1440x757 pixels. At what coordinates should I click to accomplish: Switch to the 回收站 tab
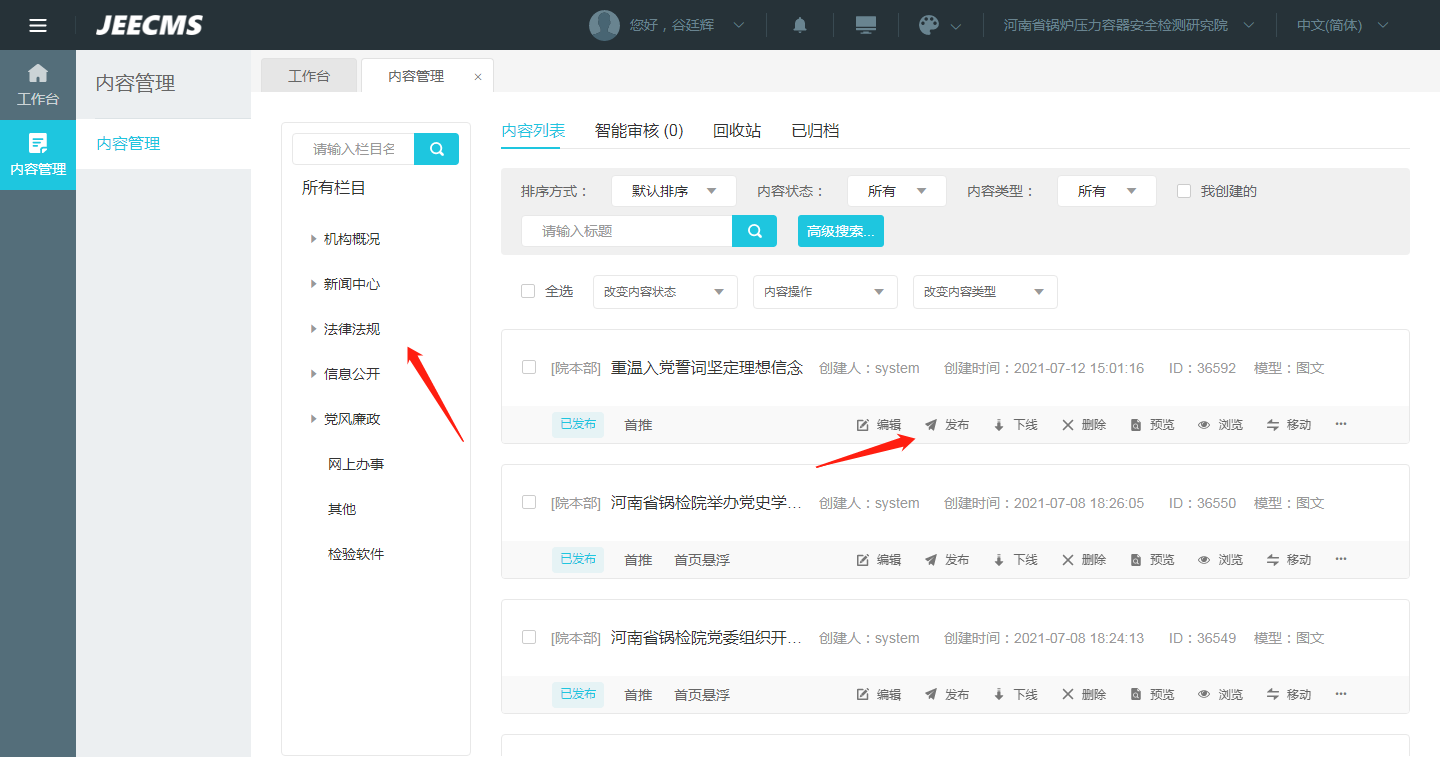point(737,131)
